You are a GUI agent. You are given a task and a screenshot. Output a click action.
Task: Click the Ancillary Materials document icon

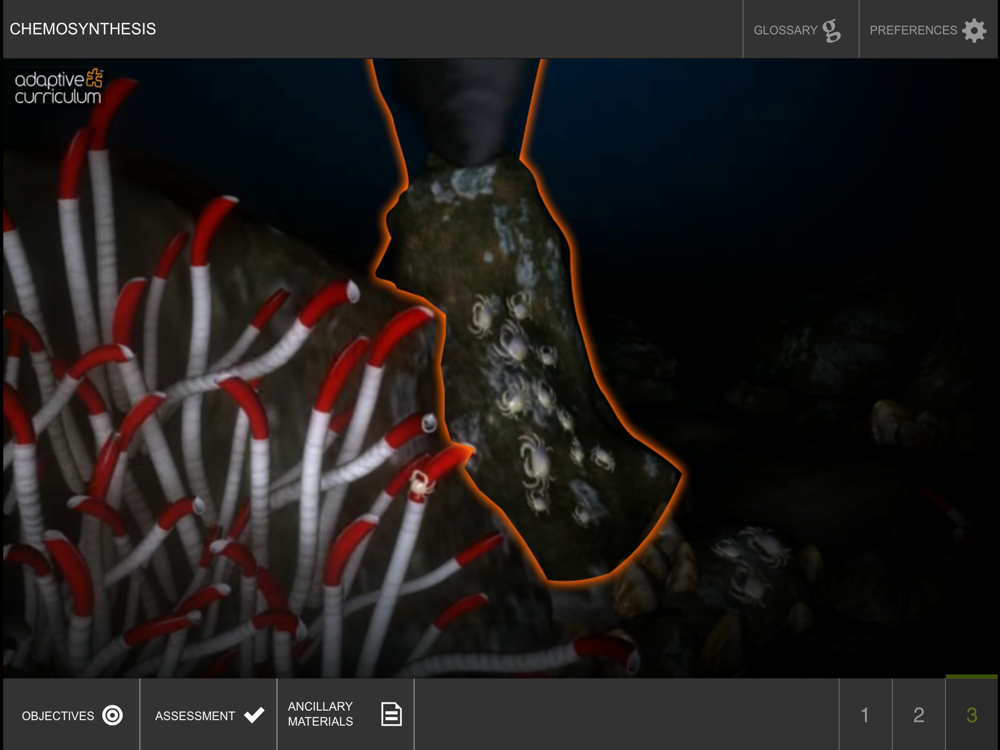coord(391,714)
